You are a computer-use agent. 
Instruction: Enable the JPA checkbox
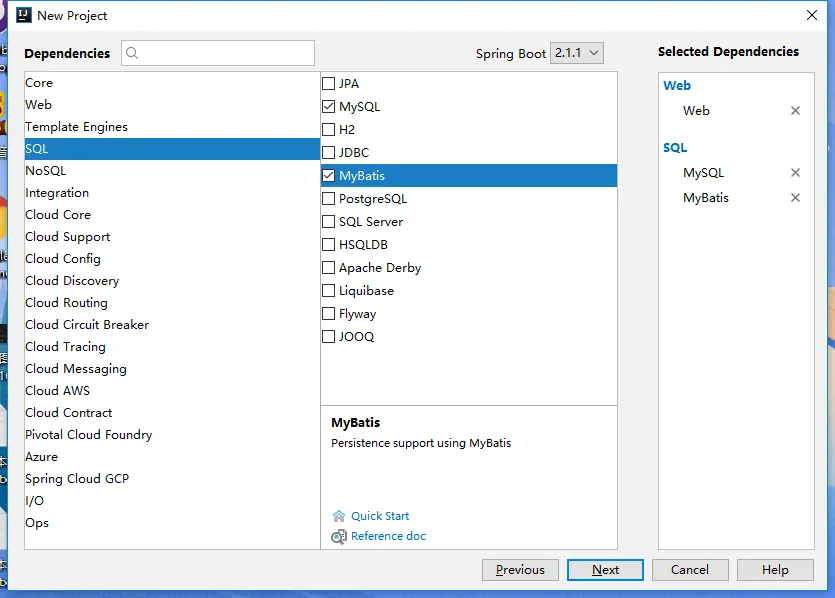(x=328, y=84)
